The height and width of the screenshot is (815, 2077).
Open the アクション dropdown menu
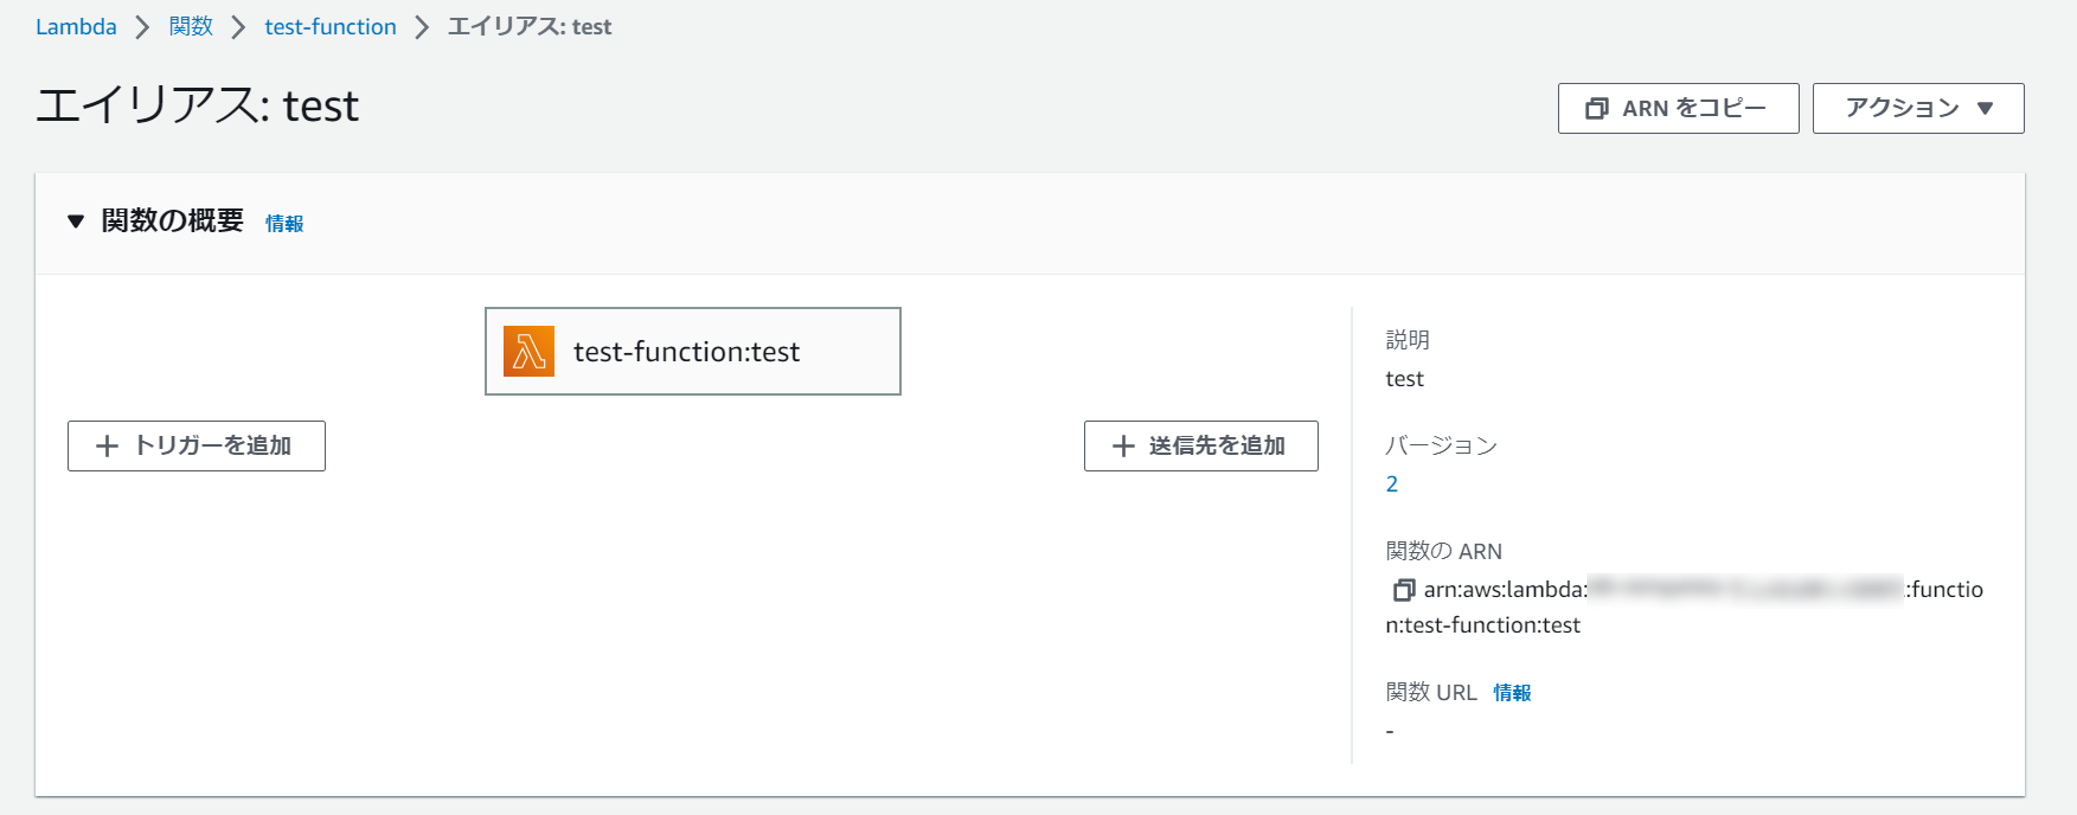(1917, 108)
